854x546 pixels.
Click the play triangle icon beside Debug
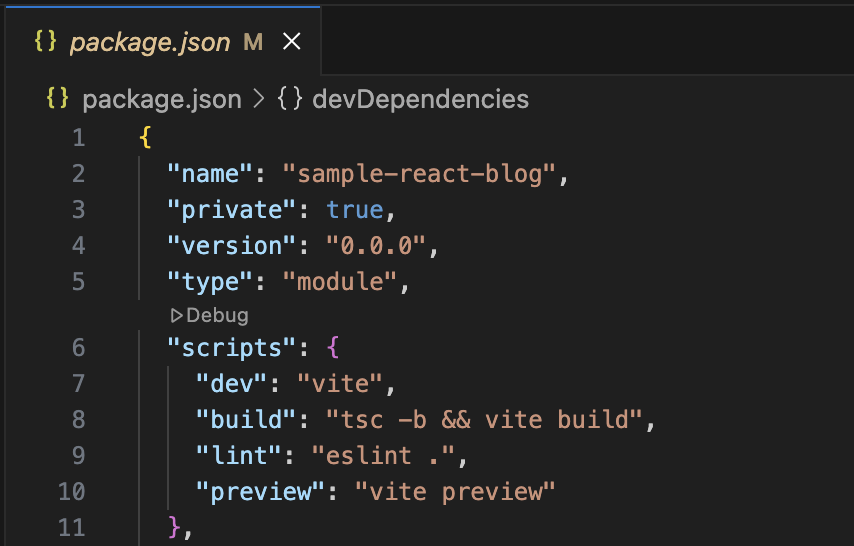pyautogui.click(x=177, y=315)
